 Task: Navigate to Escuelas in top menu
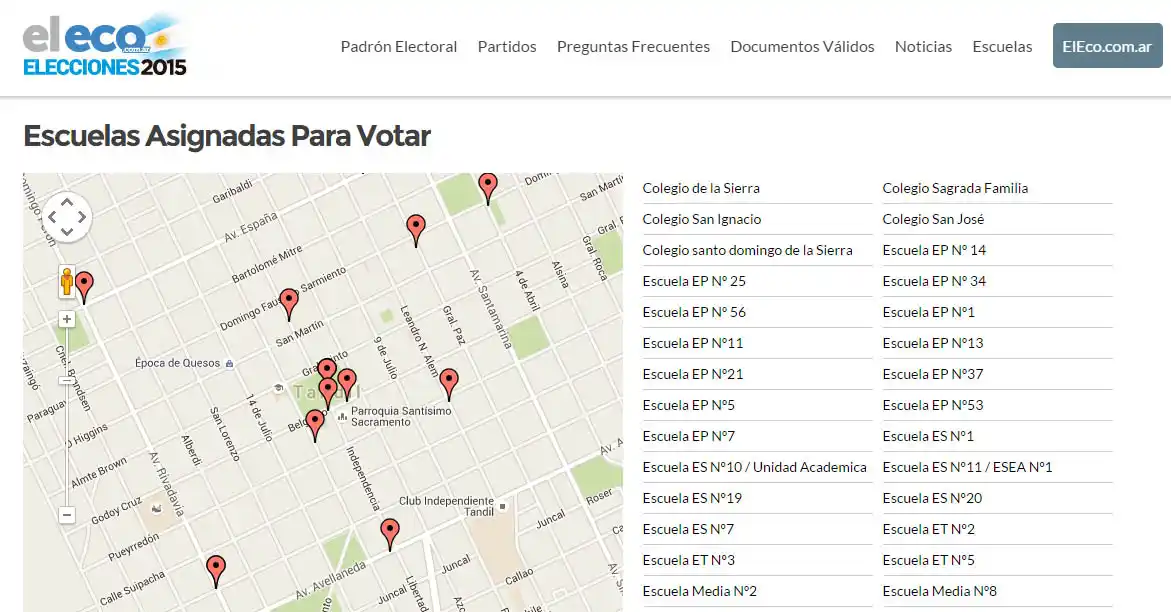(1002, 46)
